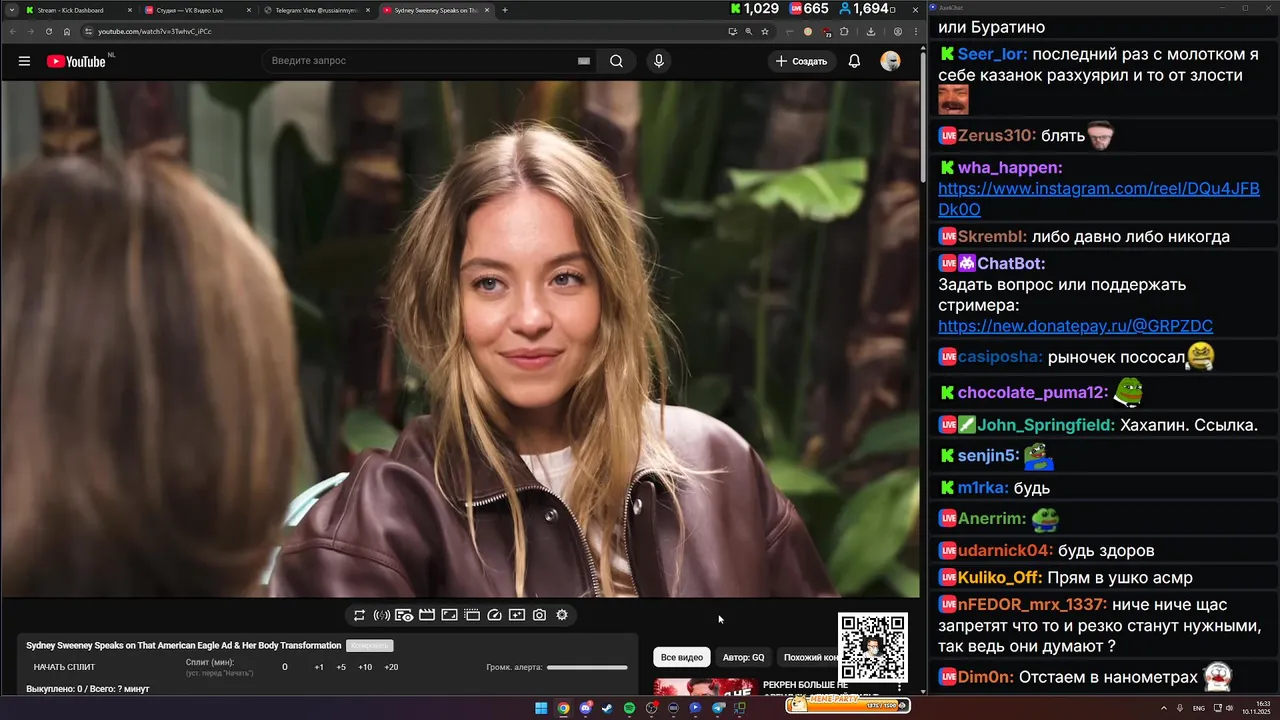Click the Создать button
1280x720 pixels.
tap(801, 61)
